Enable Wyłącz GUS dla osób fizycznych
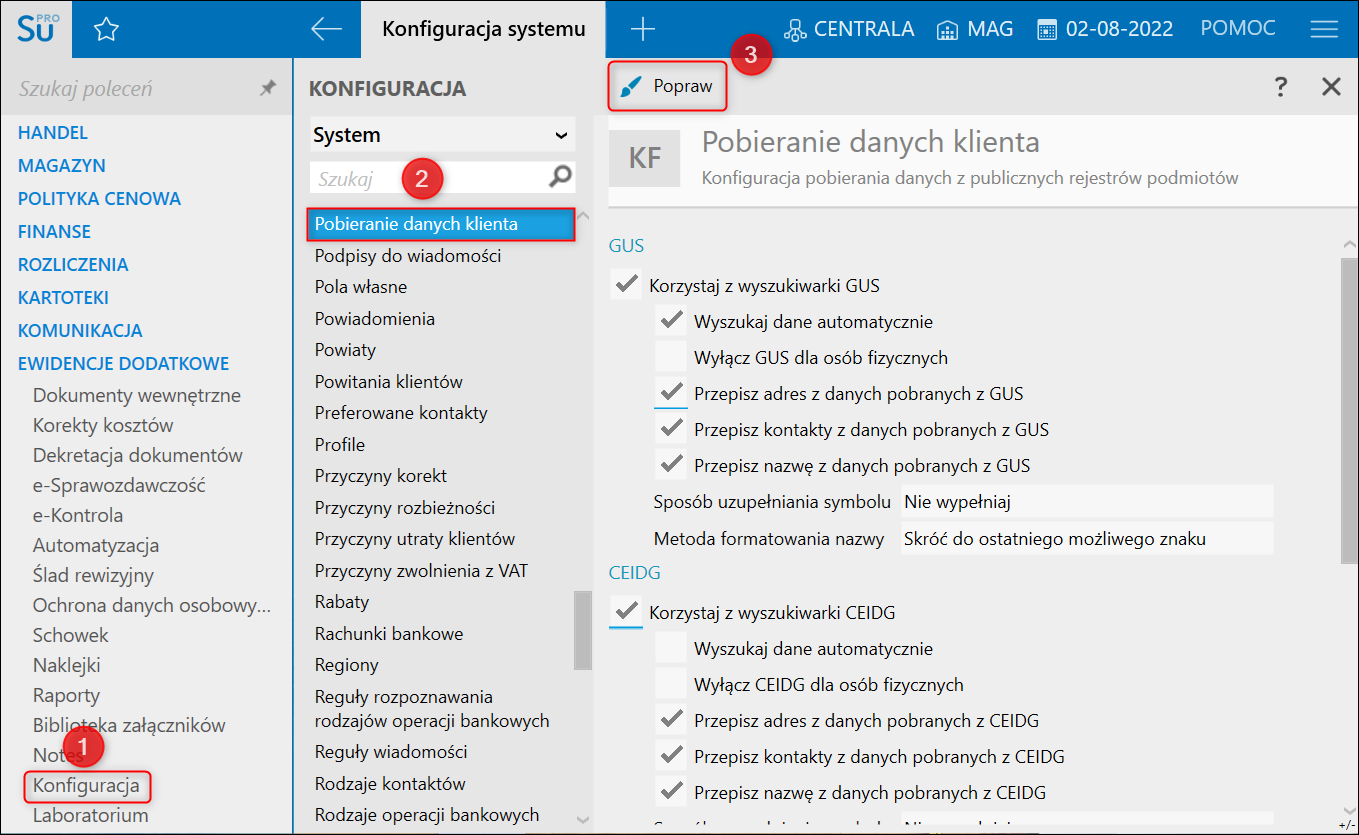This screenshot has height=835, width=1359. coord(671,357)
